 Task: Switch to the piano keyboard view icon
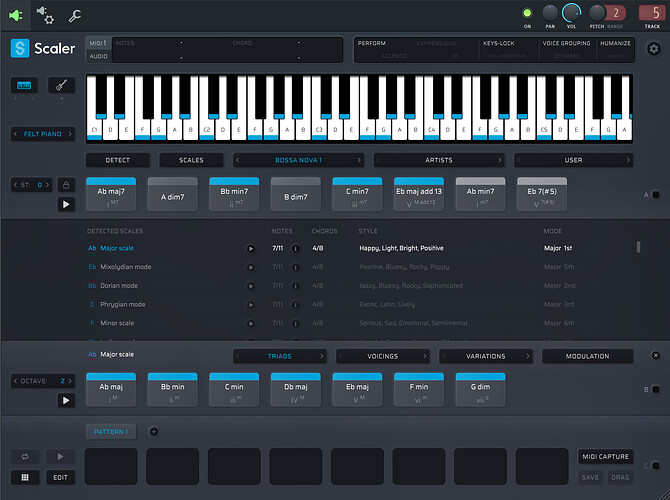point(24,85)
